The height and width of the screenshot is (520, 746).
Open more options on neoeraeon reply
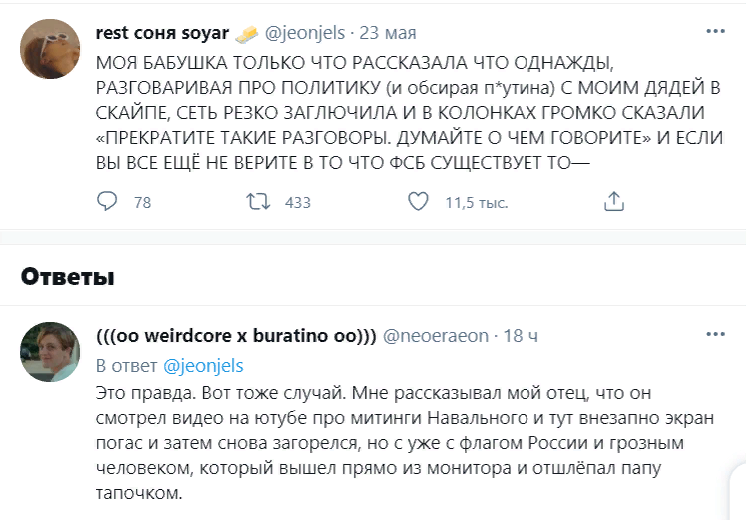(716, 334)
